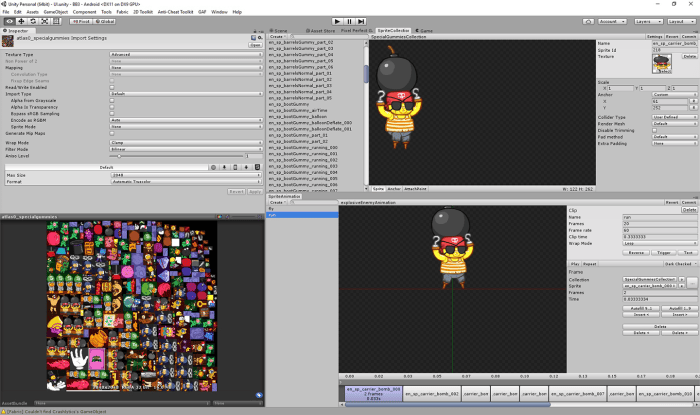Open the Layout dropdown
The height and width of the screenshot is (415, 700).
coord(681,21)
